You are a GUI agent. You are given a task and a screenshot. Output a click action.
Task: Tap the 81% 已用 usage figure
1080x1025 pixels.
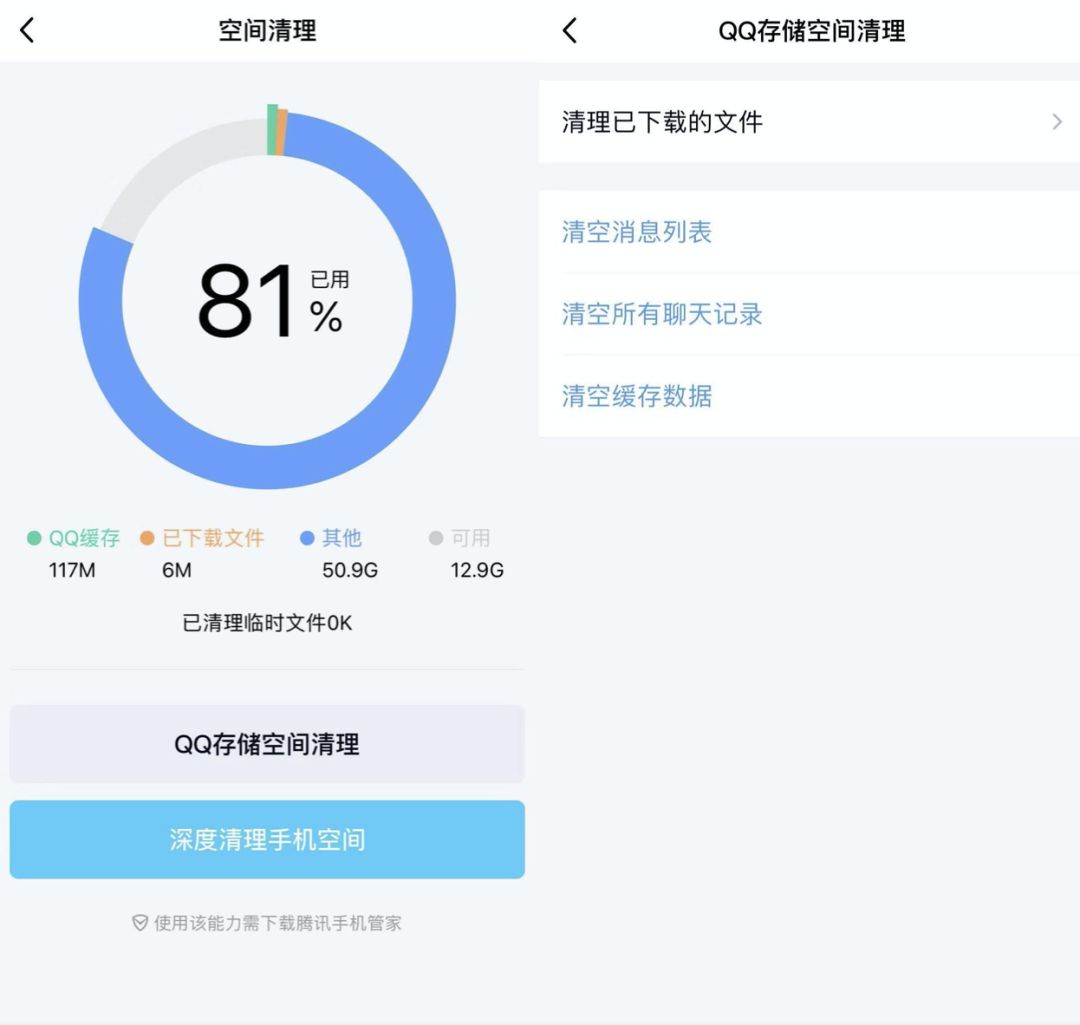click(x=273, y=300)
